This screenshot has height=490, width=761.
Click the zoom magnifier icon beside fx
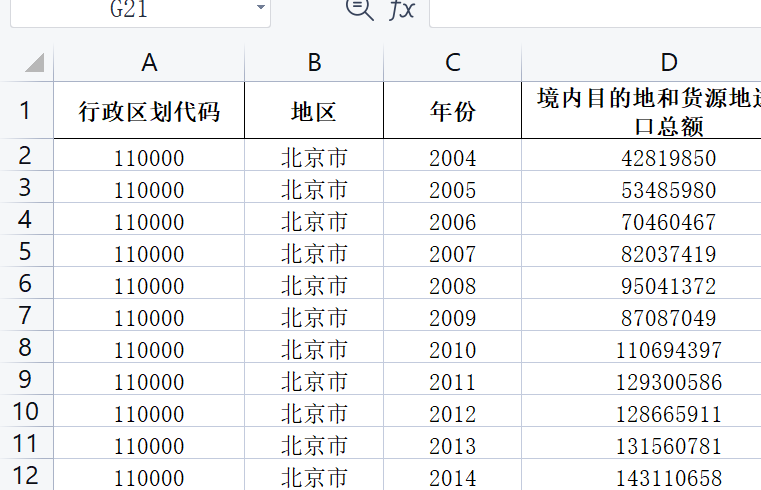pos(359,9)
